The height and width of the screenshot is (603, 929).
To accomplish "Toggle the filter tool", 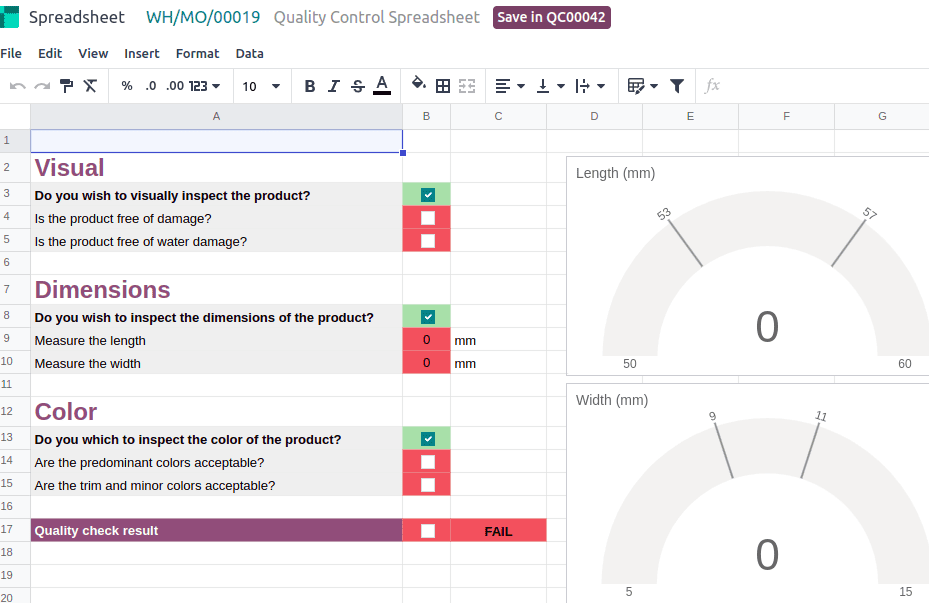I will [677, 86].
